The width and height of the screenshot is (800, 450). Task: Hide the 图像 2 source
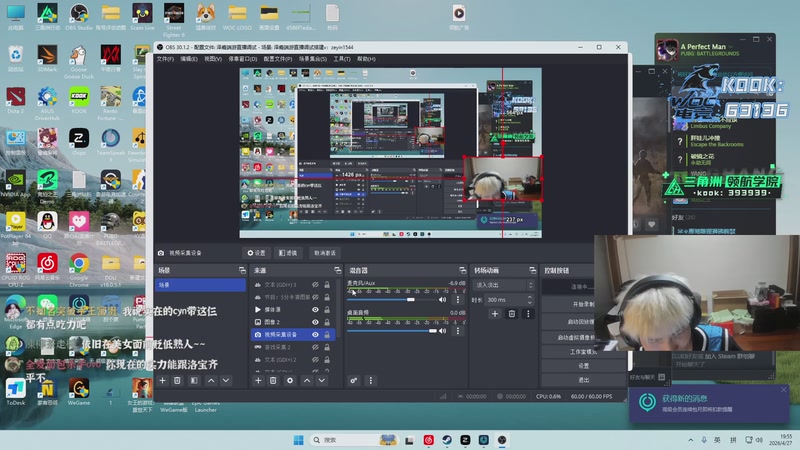click(x=315, y=322)
